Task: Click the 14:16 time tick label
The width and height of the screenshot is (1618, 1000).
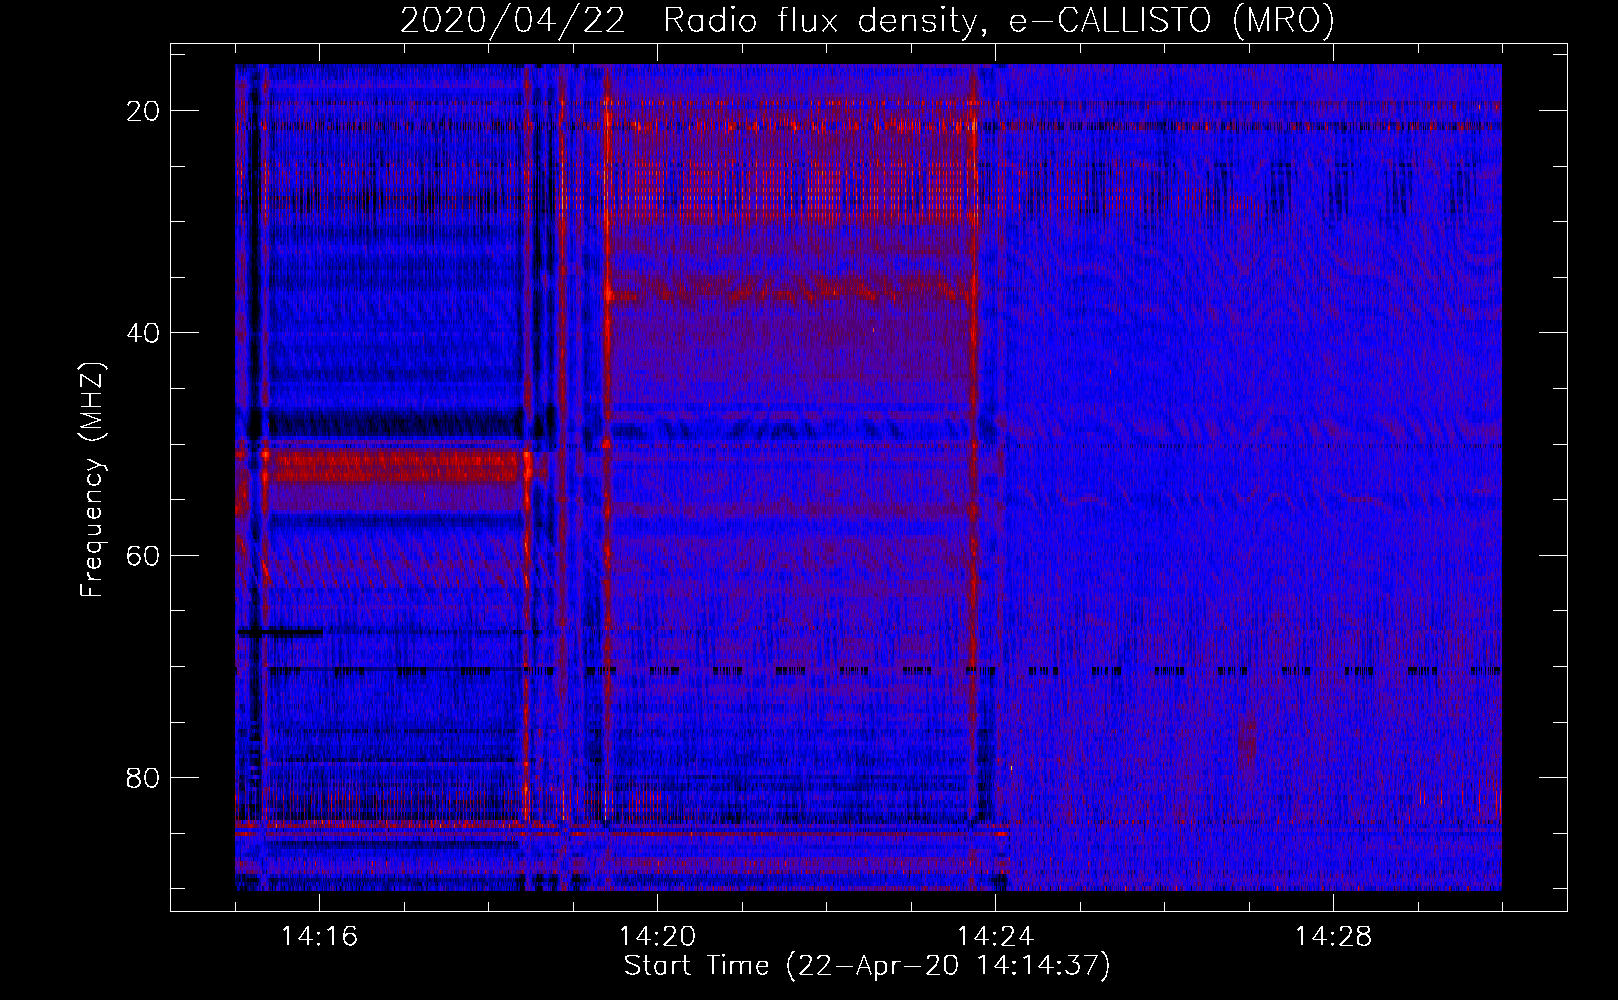Action: tap(319, 937)
